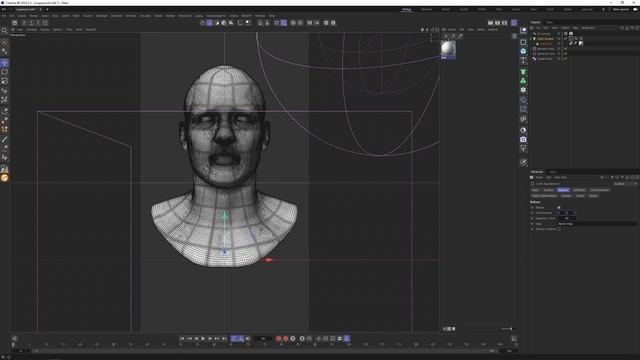Switch to the Takes tab
This screenshot has height=360, width=640.
[x=549, y=22]
